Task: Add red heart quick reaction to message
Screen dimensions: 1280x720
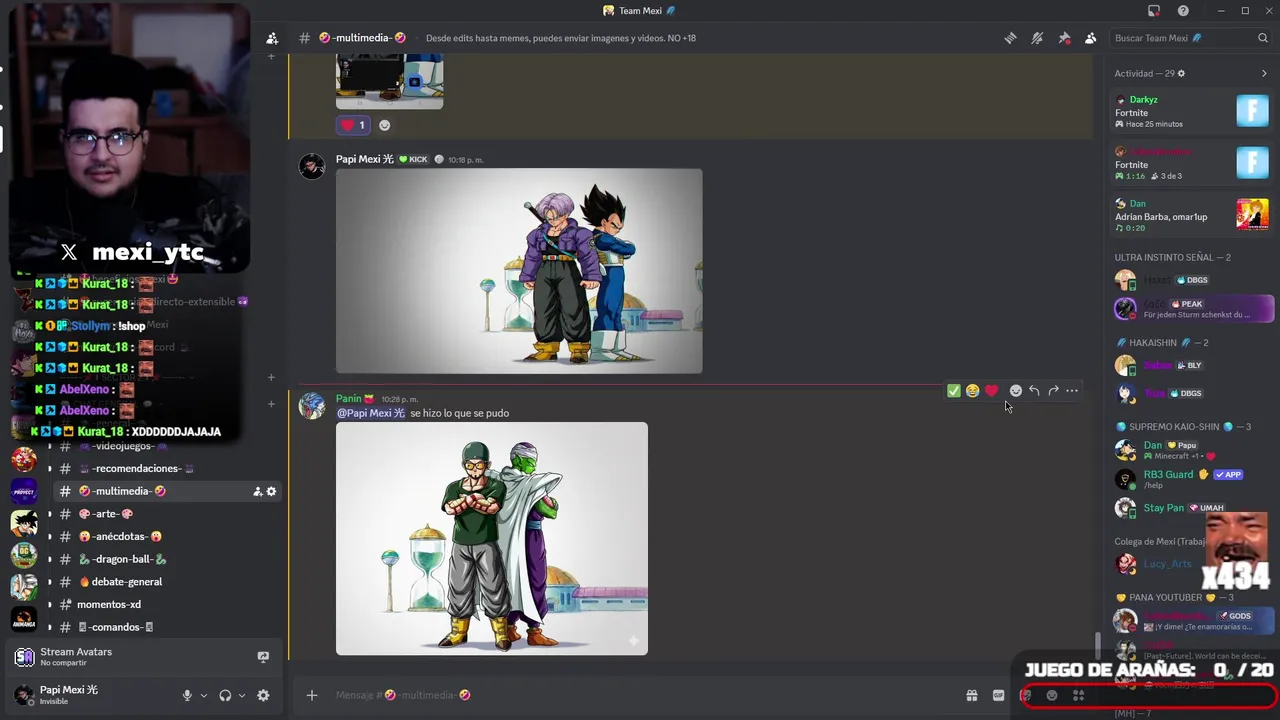Action: (991, 391)
